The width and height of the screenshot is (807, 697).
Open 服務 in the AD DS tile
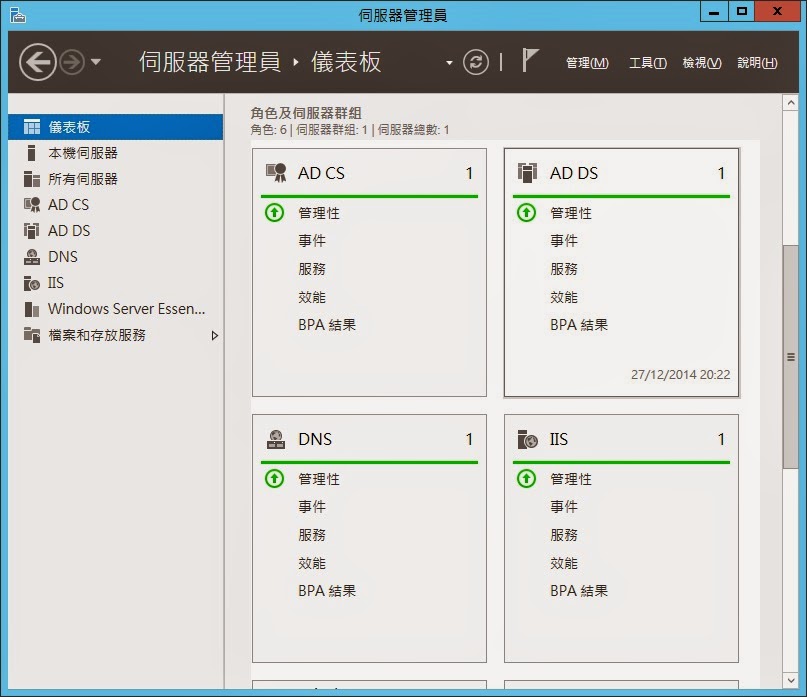click(564, 269)
